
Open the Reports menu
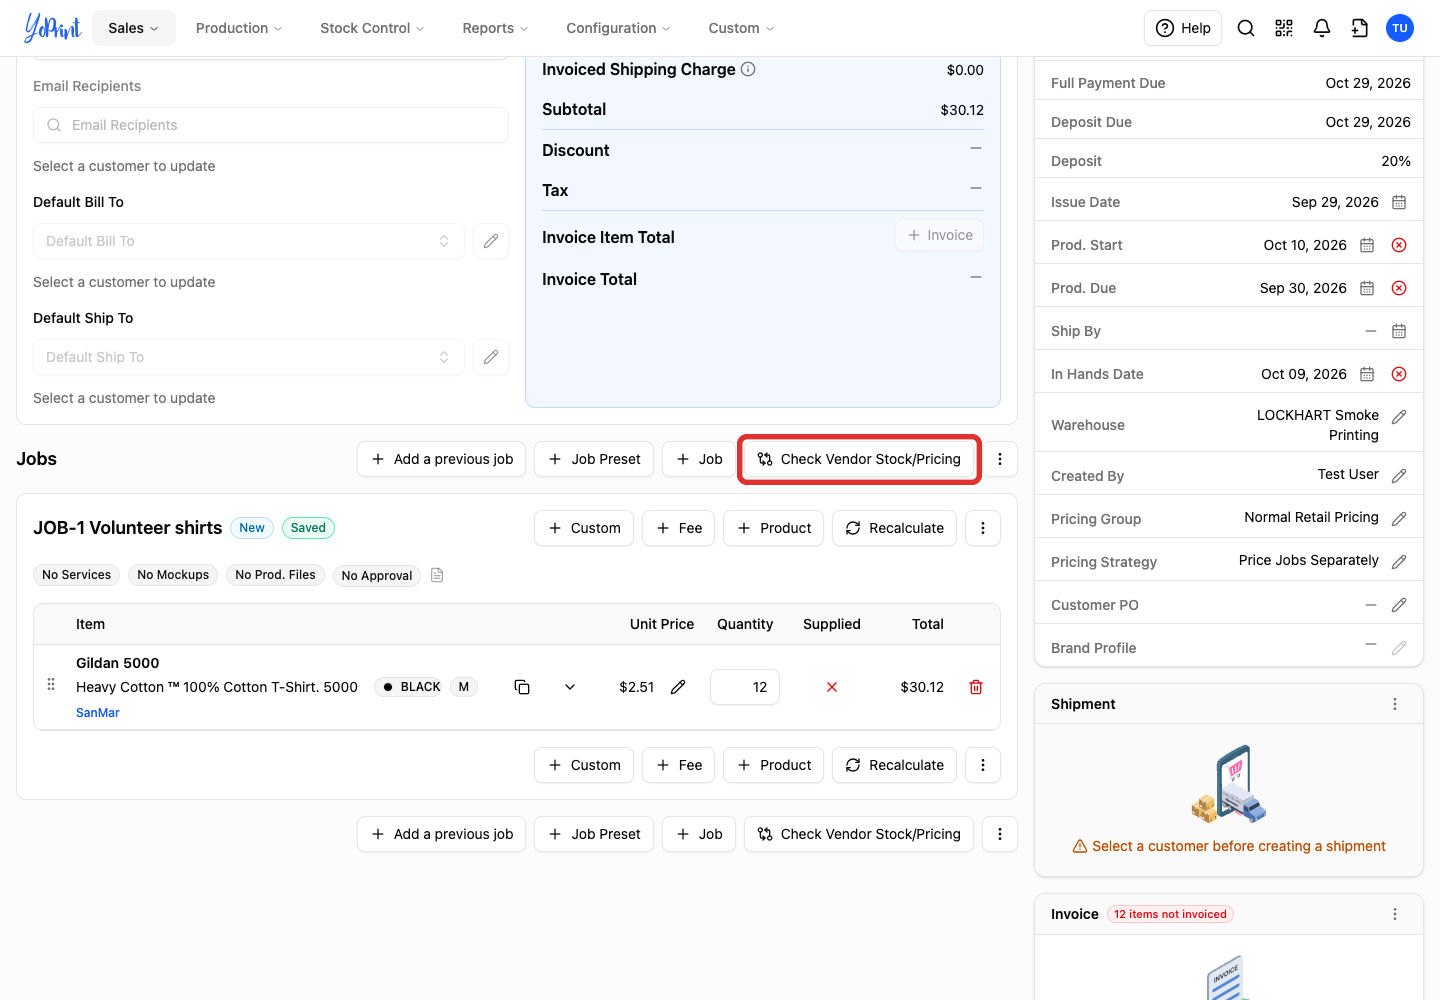pos(495,28)
